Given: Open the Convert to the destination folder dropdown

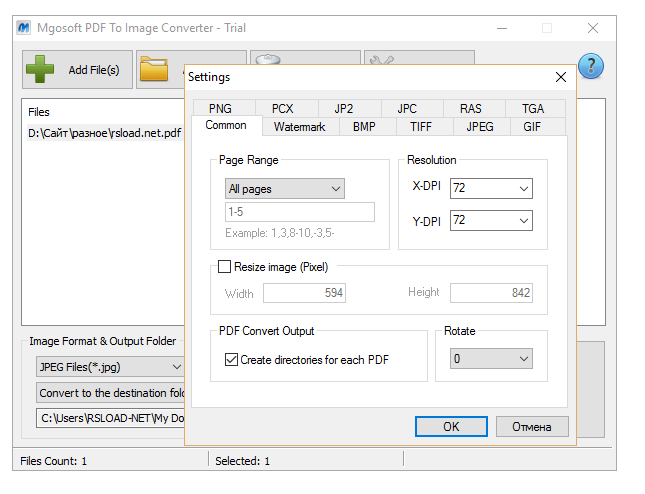Looking at the screenshot, I should pyautogui.click(x=110, y=393).
